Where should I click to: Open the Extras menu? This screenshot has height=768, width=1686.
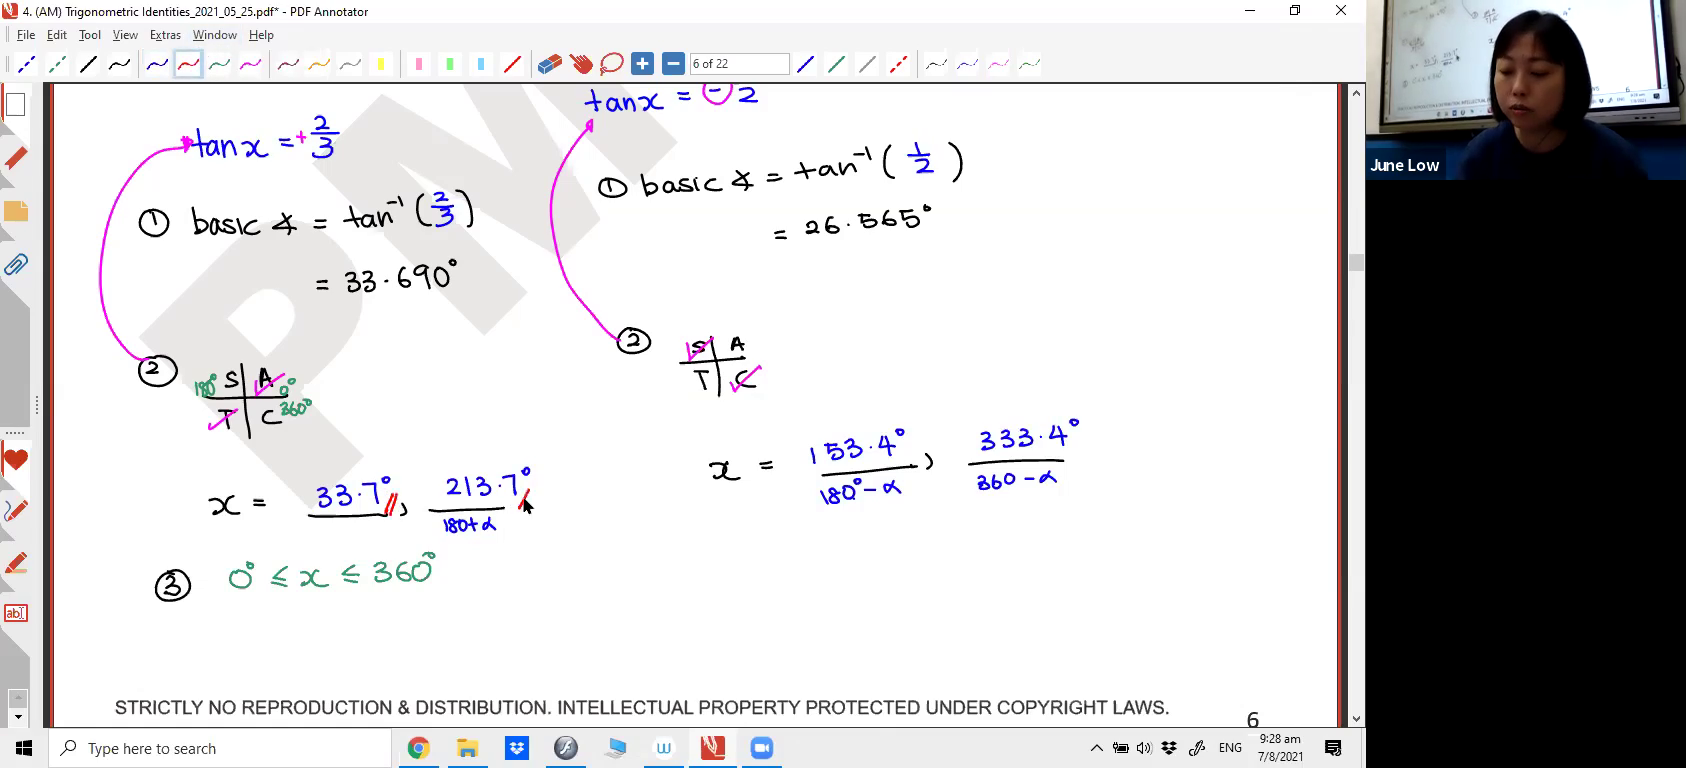pos(165,35)
